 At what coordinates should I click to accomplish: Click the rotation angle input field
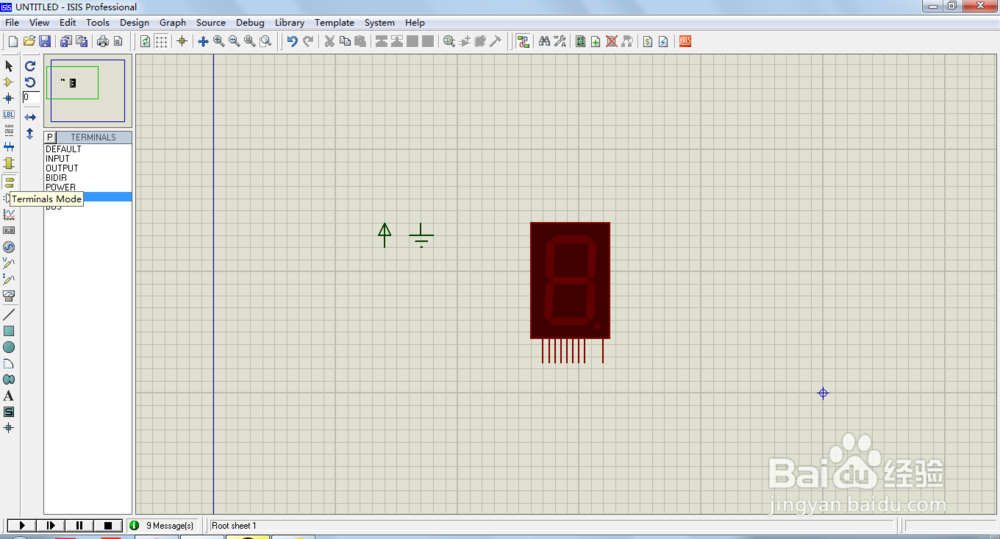tap(31, 98)
